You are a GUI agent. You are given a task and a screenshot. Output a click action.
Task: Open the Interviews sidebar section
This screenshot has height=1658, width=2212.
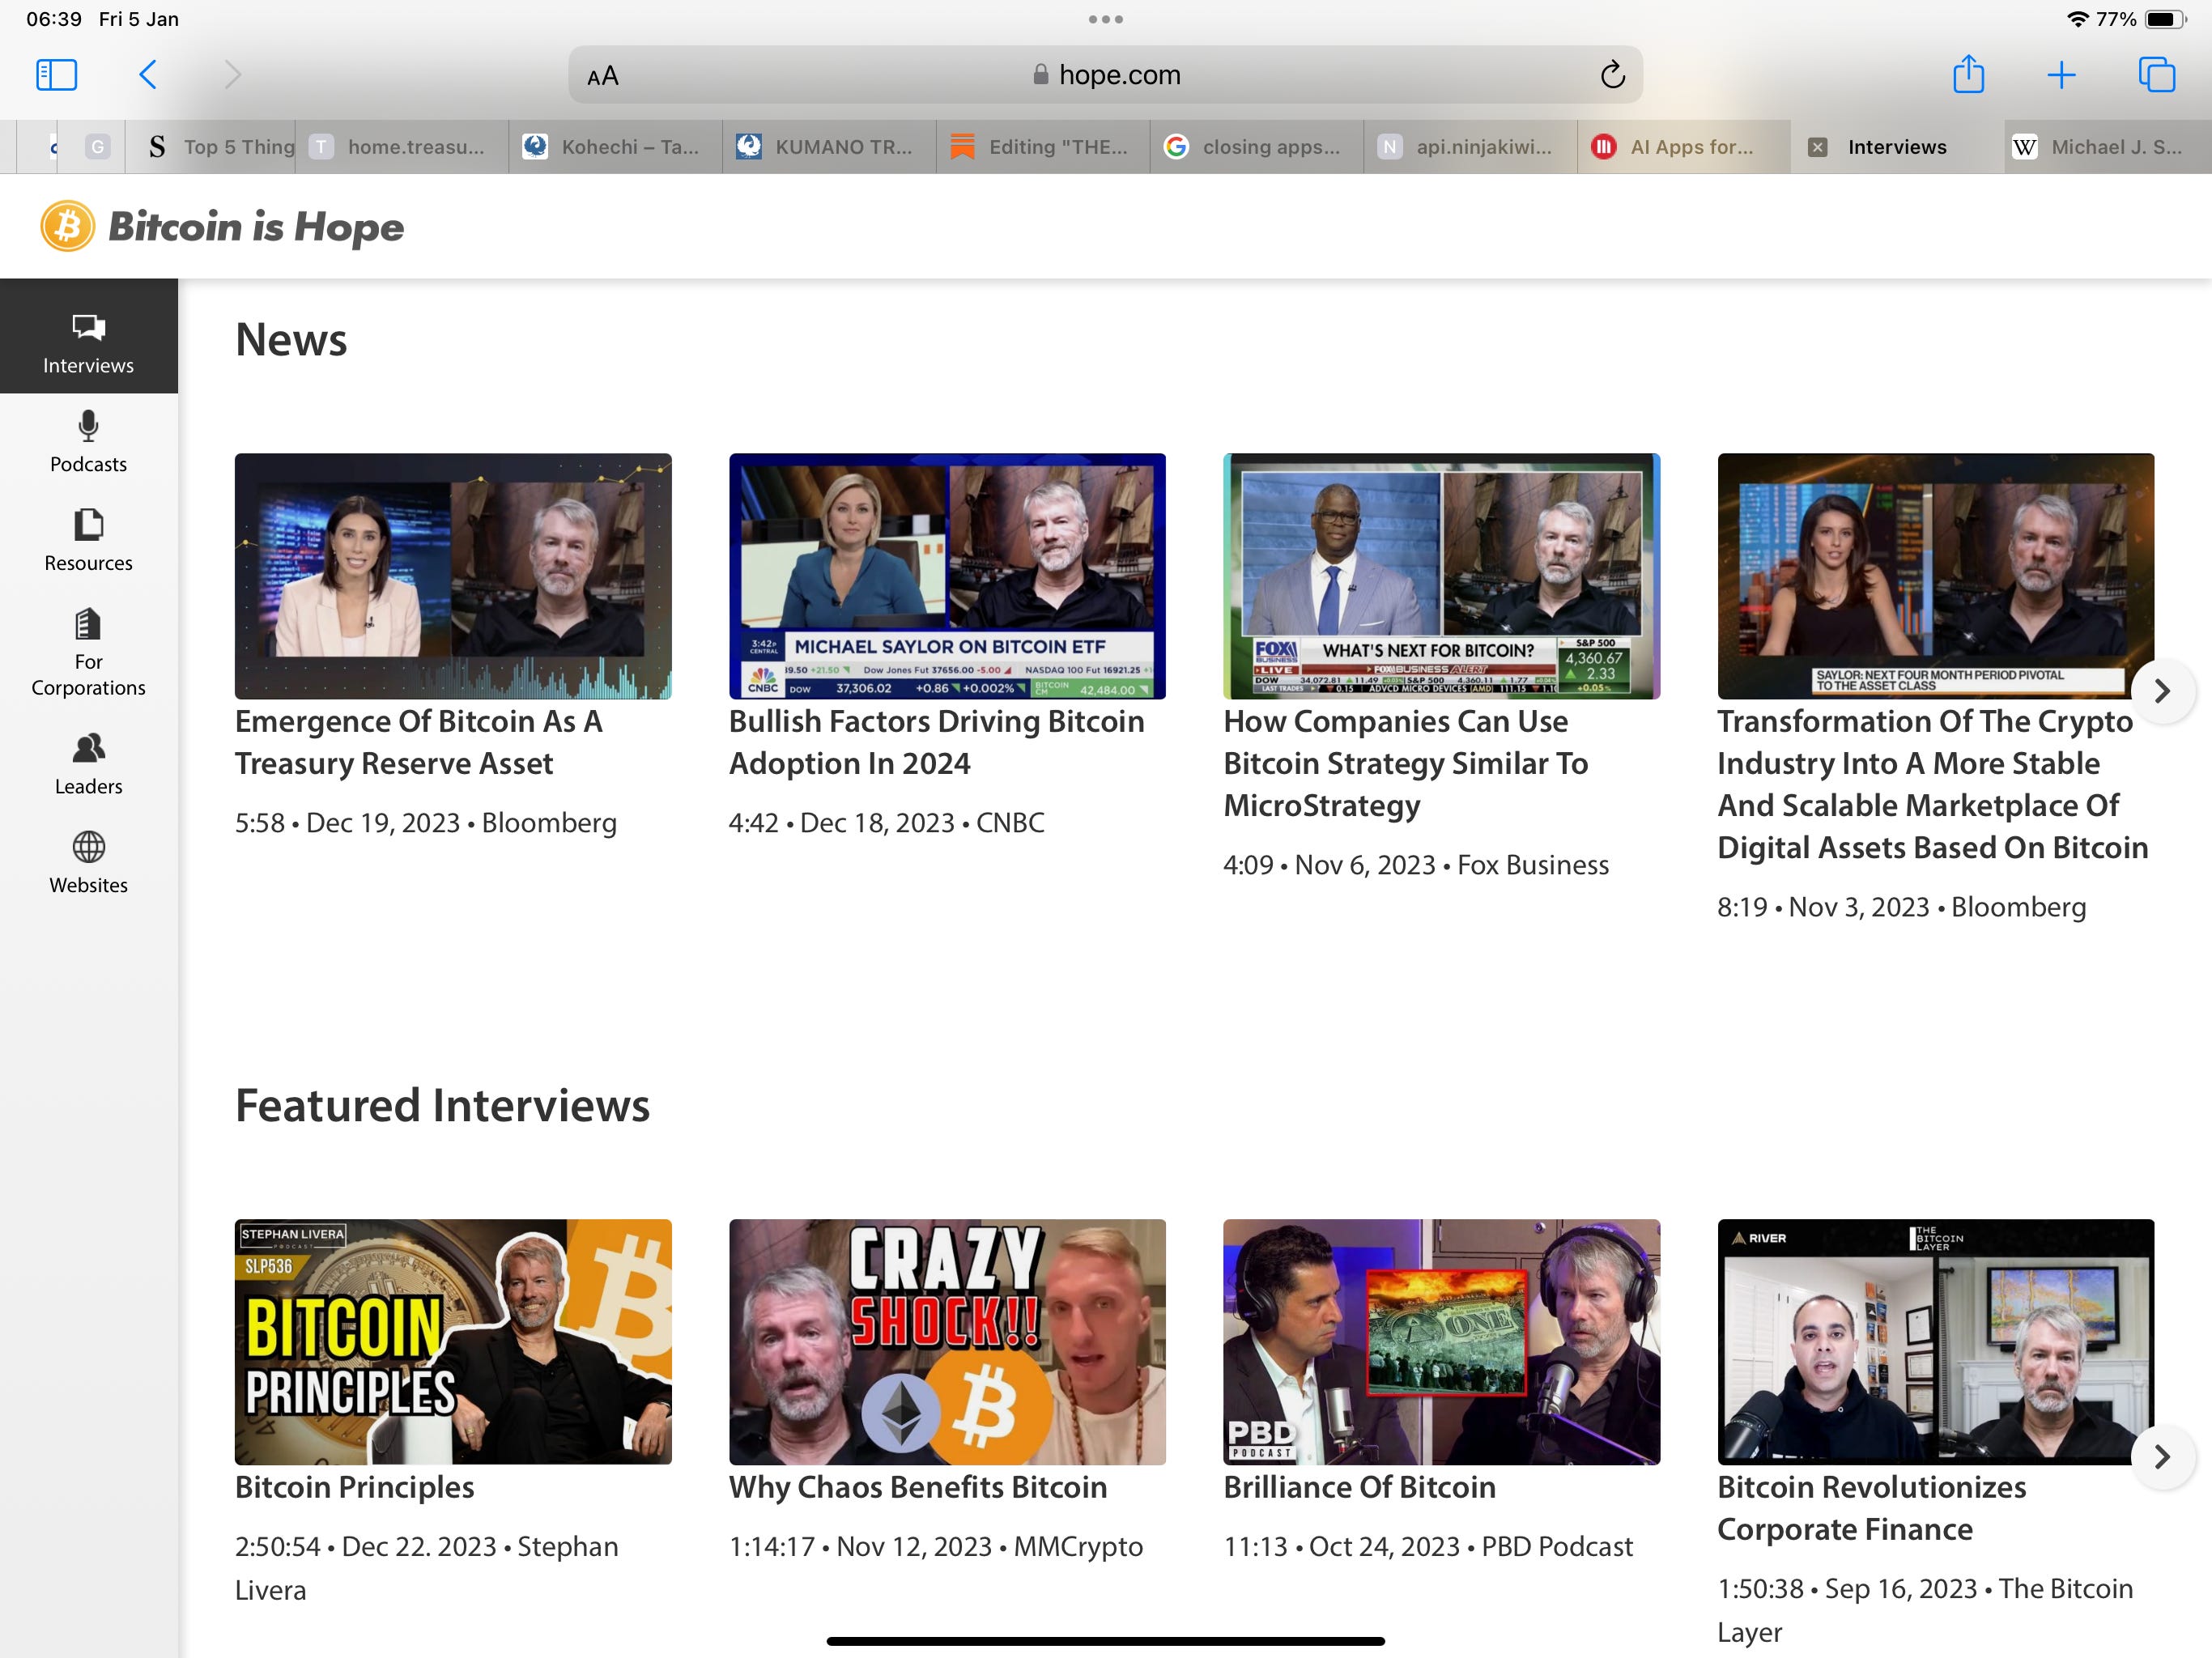click(x=88, y=337)
